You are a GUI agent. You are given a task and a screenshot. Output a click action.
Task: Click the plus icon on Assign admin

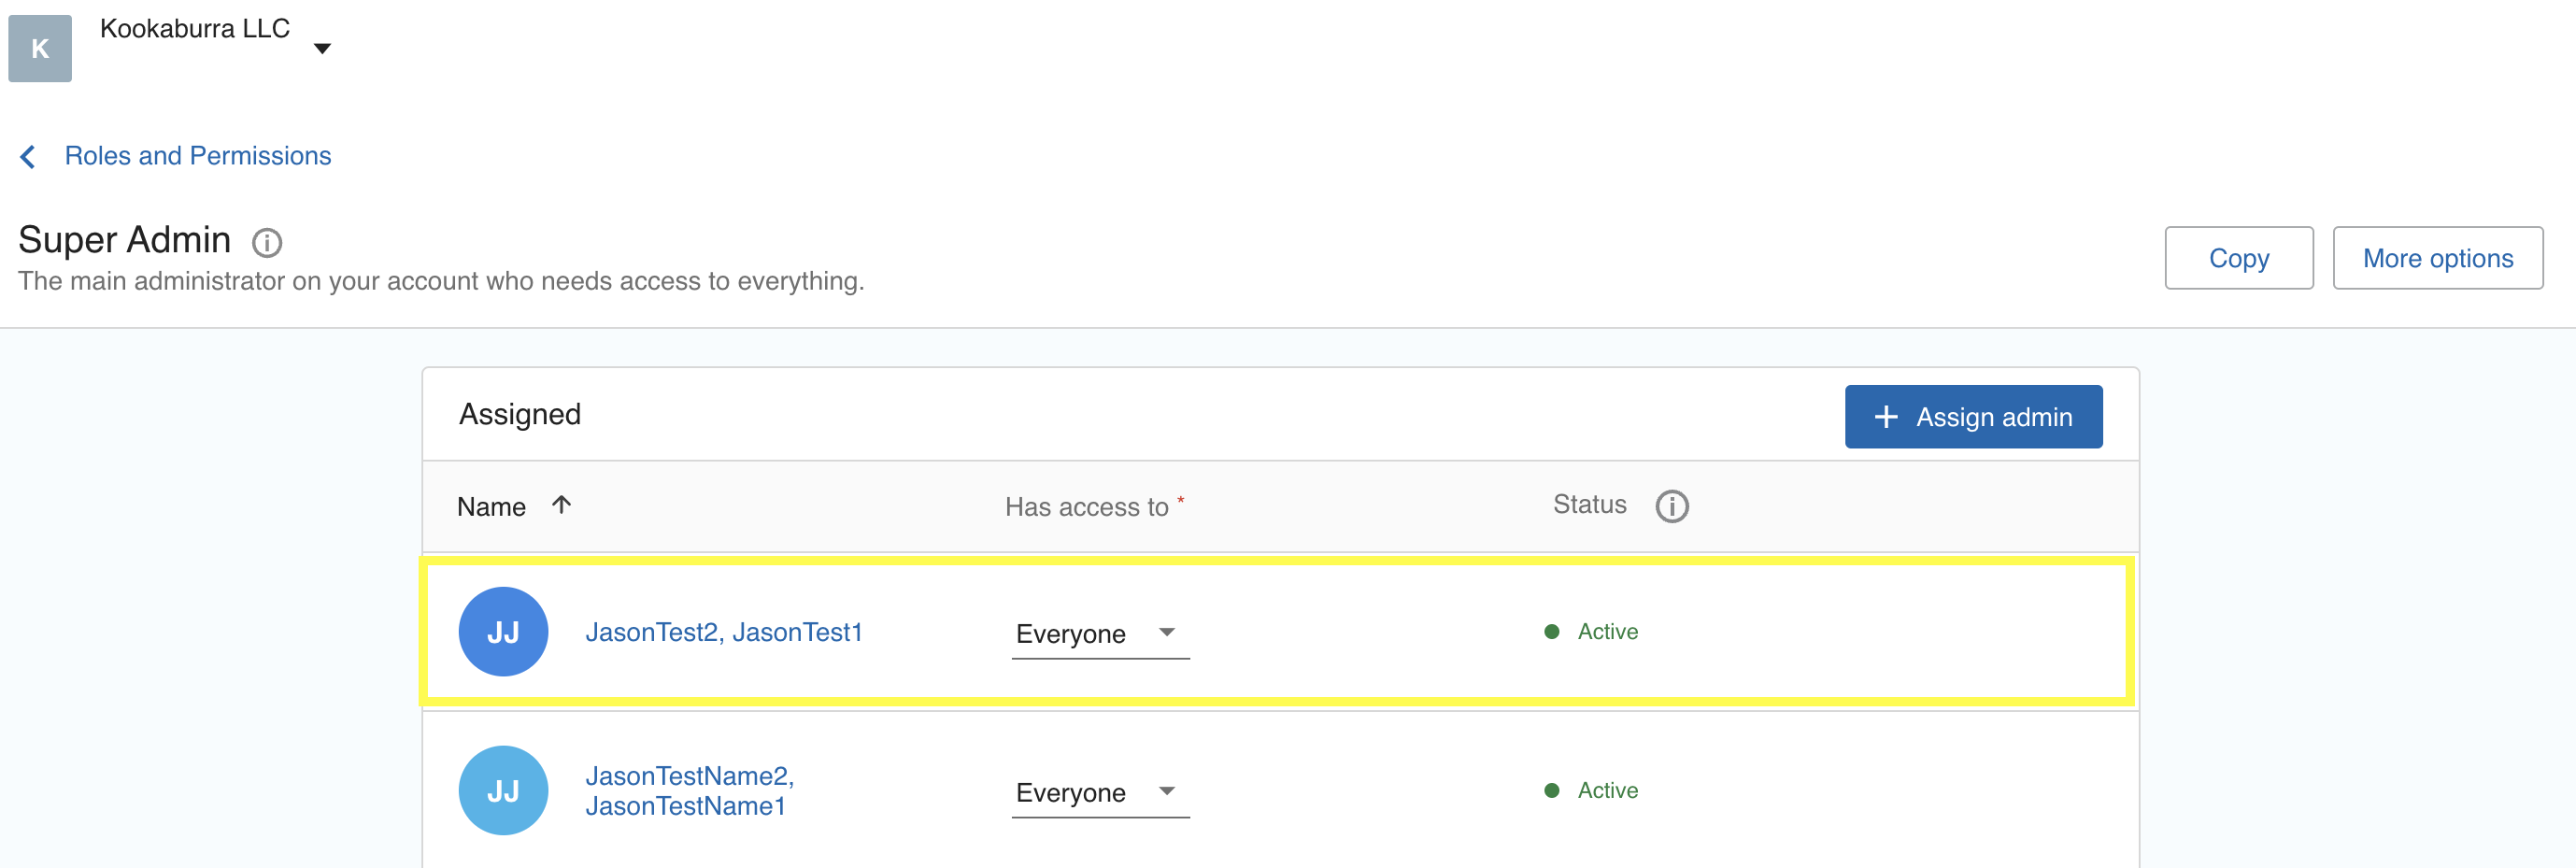pyautogui.click(x=1885, y=417)
